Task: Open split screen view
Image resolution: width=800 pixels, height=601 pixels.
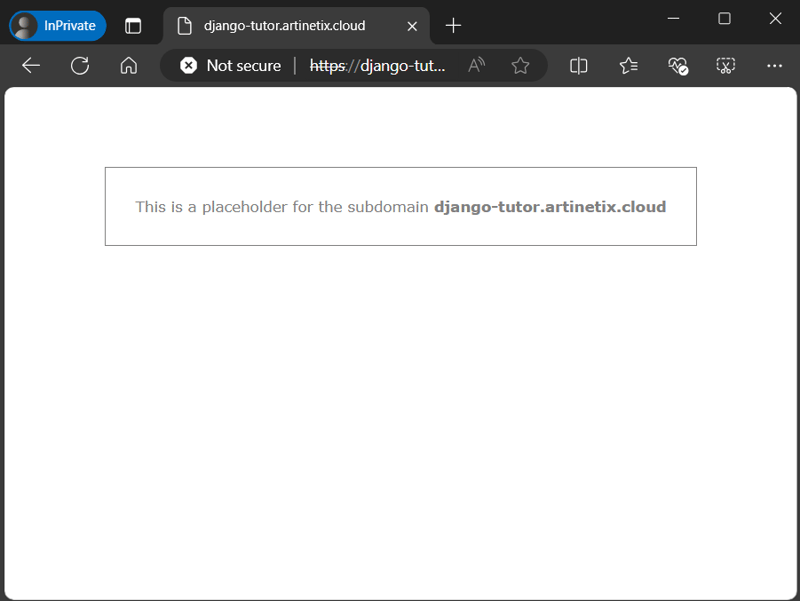Action: pos(579,65)
